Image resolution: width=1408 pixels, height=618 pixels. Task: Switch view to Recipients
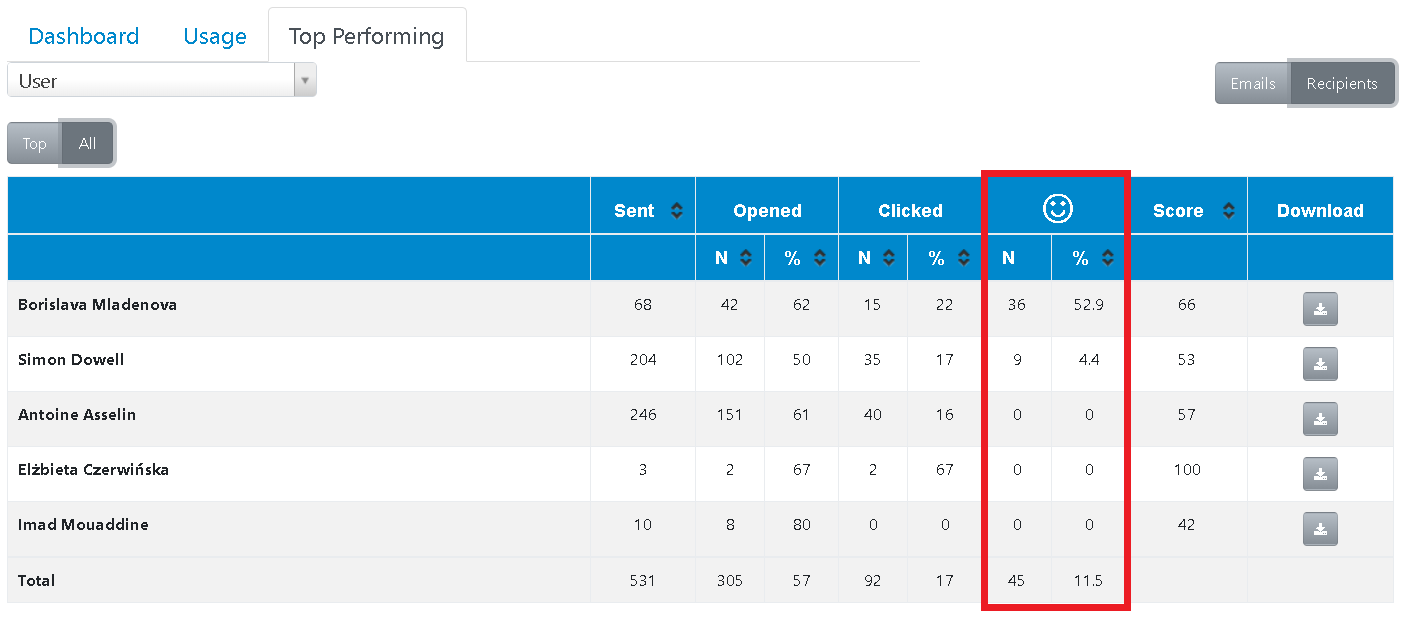tap(1342, 83)
